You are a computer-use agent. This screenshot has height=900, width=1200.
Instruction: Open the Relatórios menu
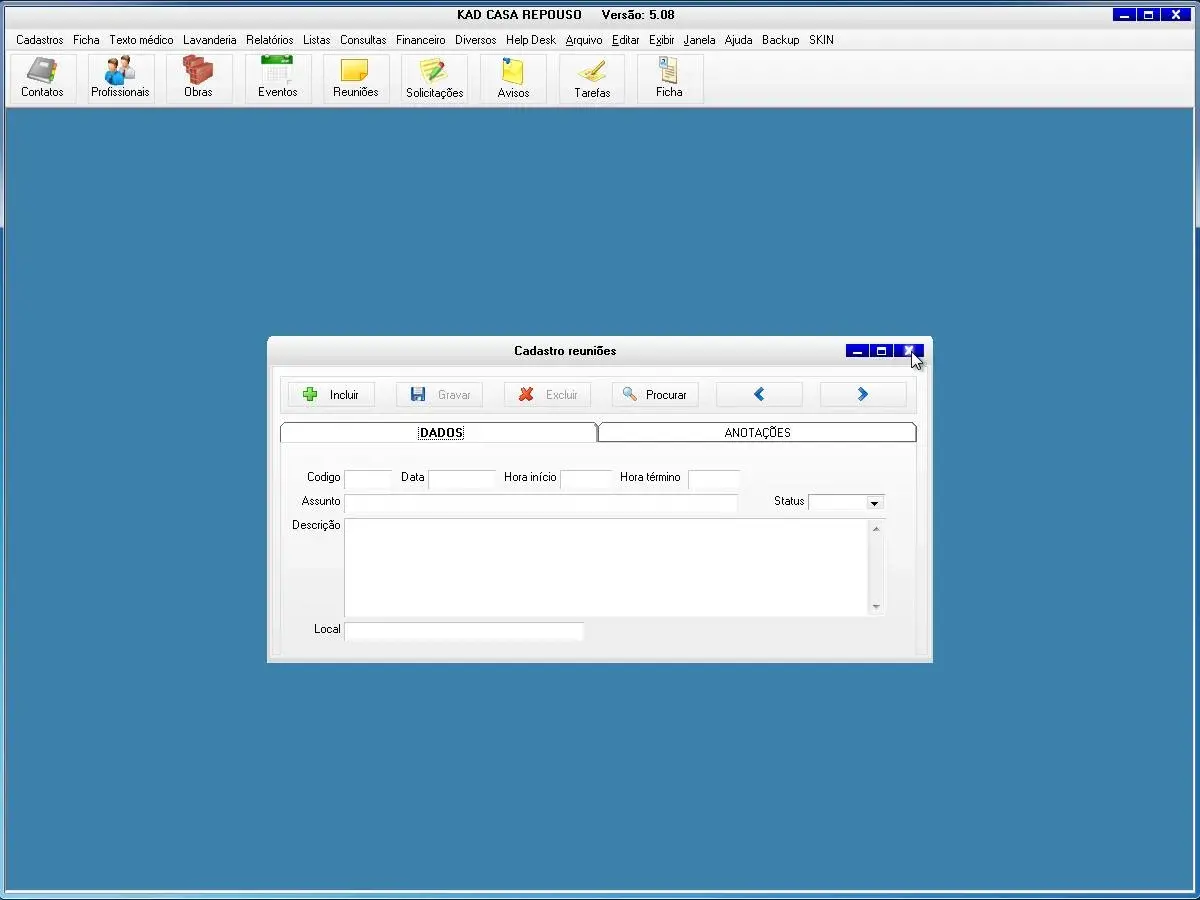[x=270, y=40]
